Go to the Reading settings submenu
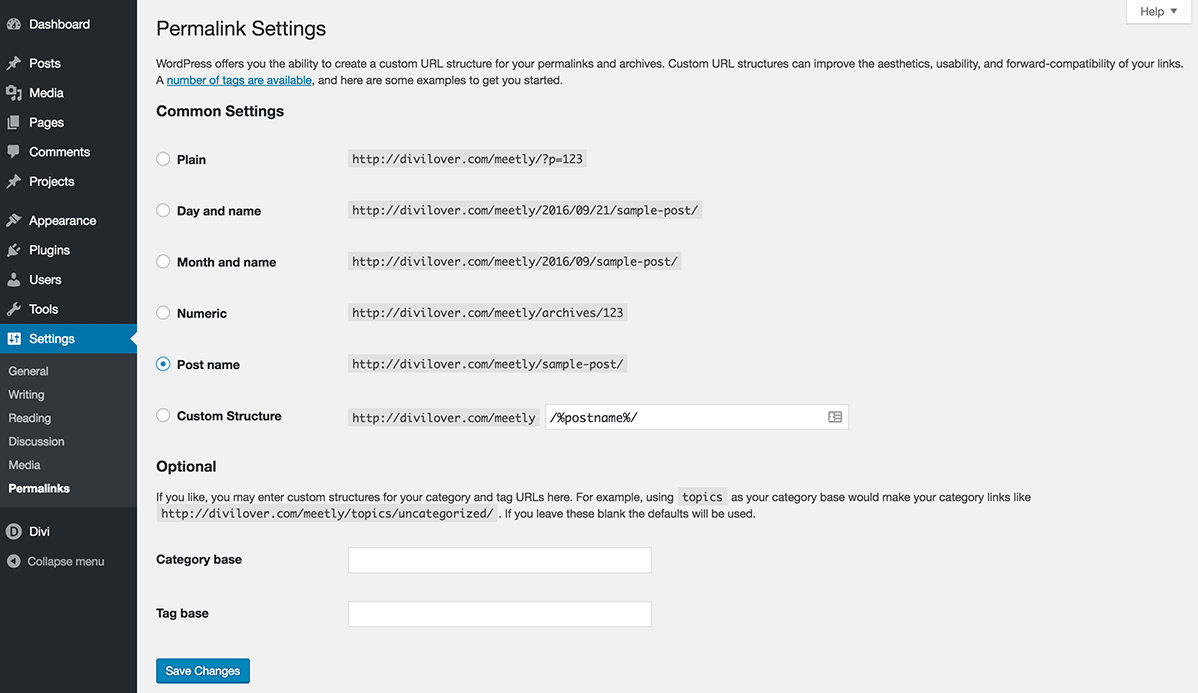Screen dimensions: 1198x693 click(30, 419)
